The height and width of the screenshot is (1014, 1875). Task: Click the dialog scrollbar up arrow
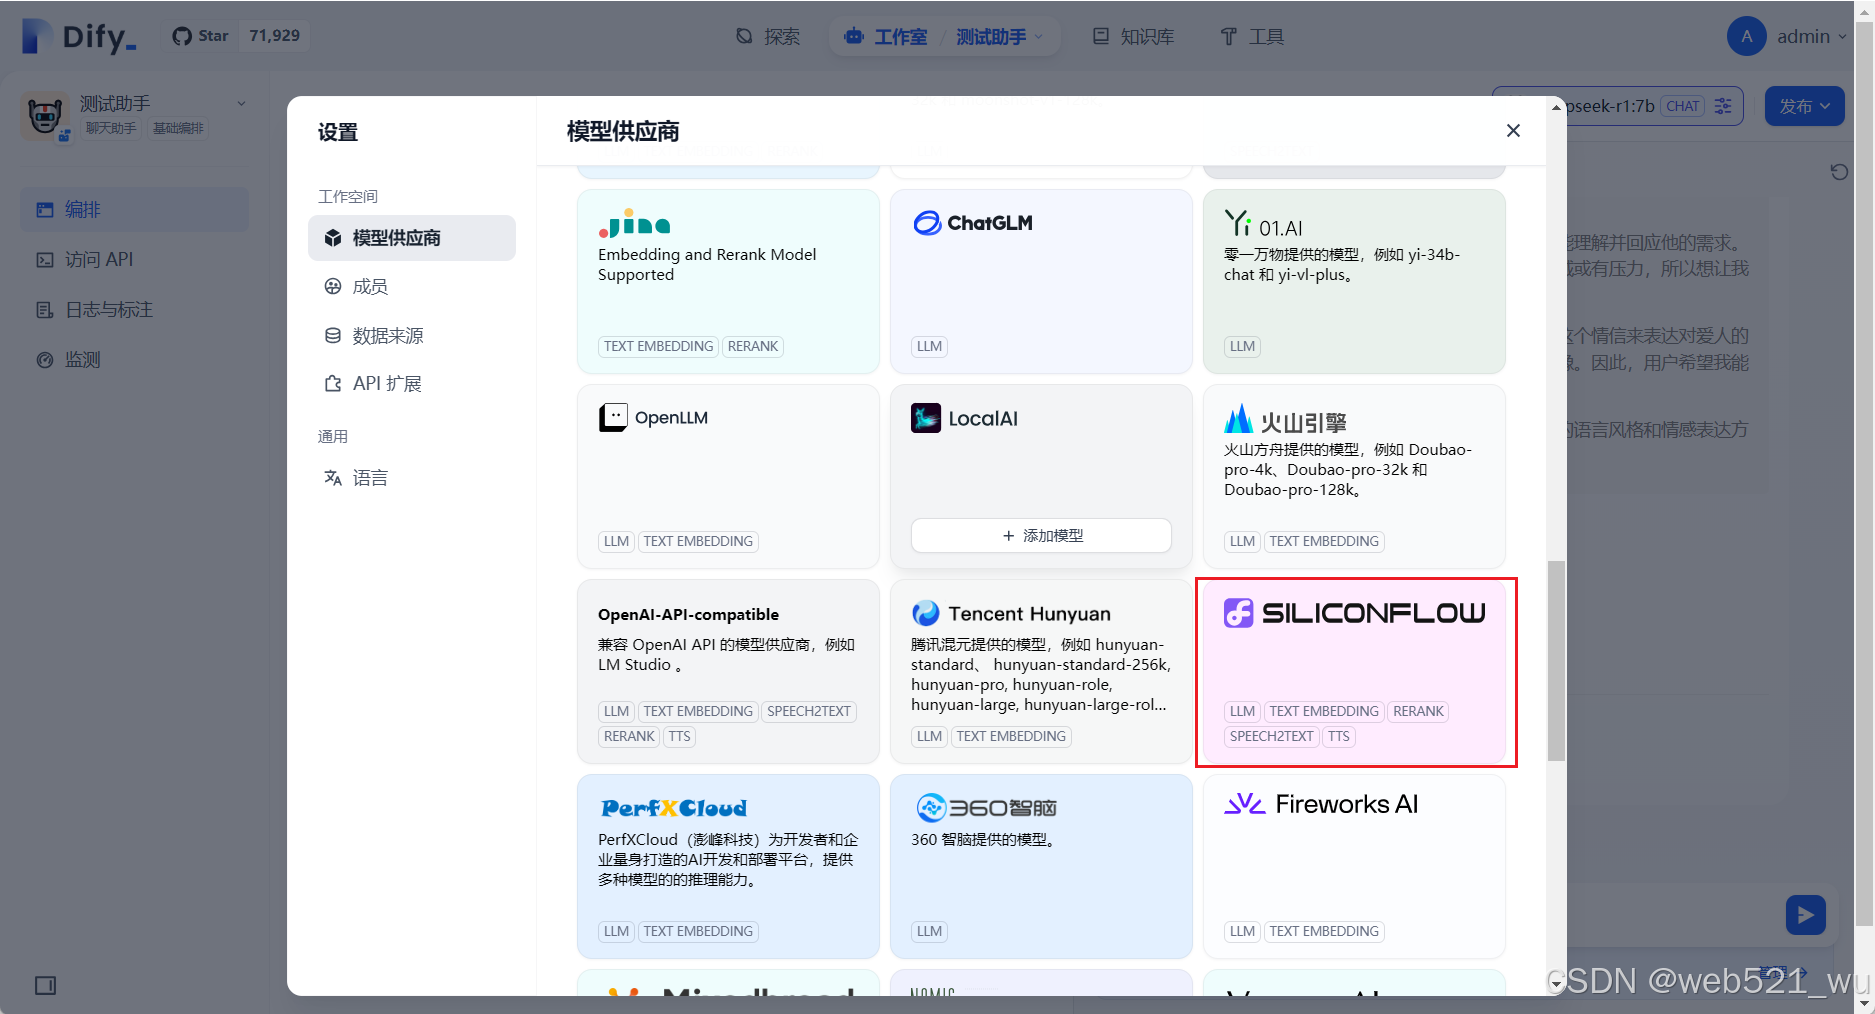click(x=1556, y=107)
